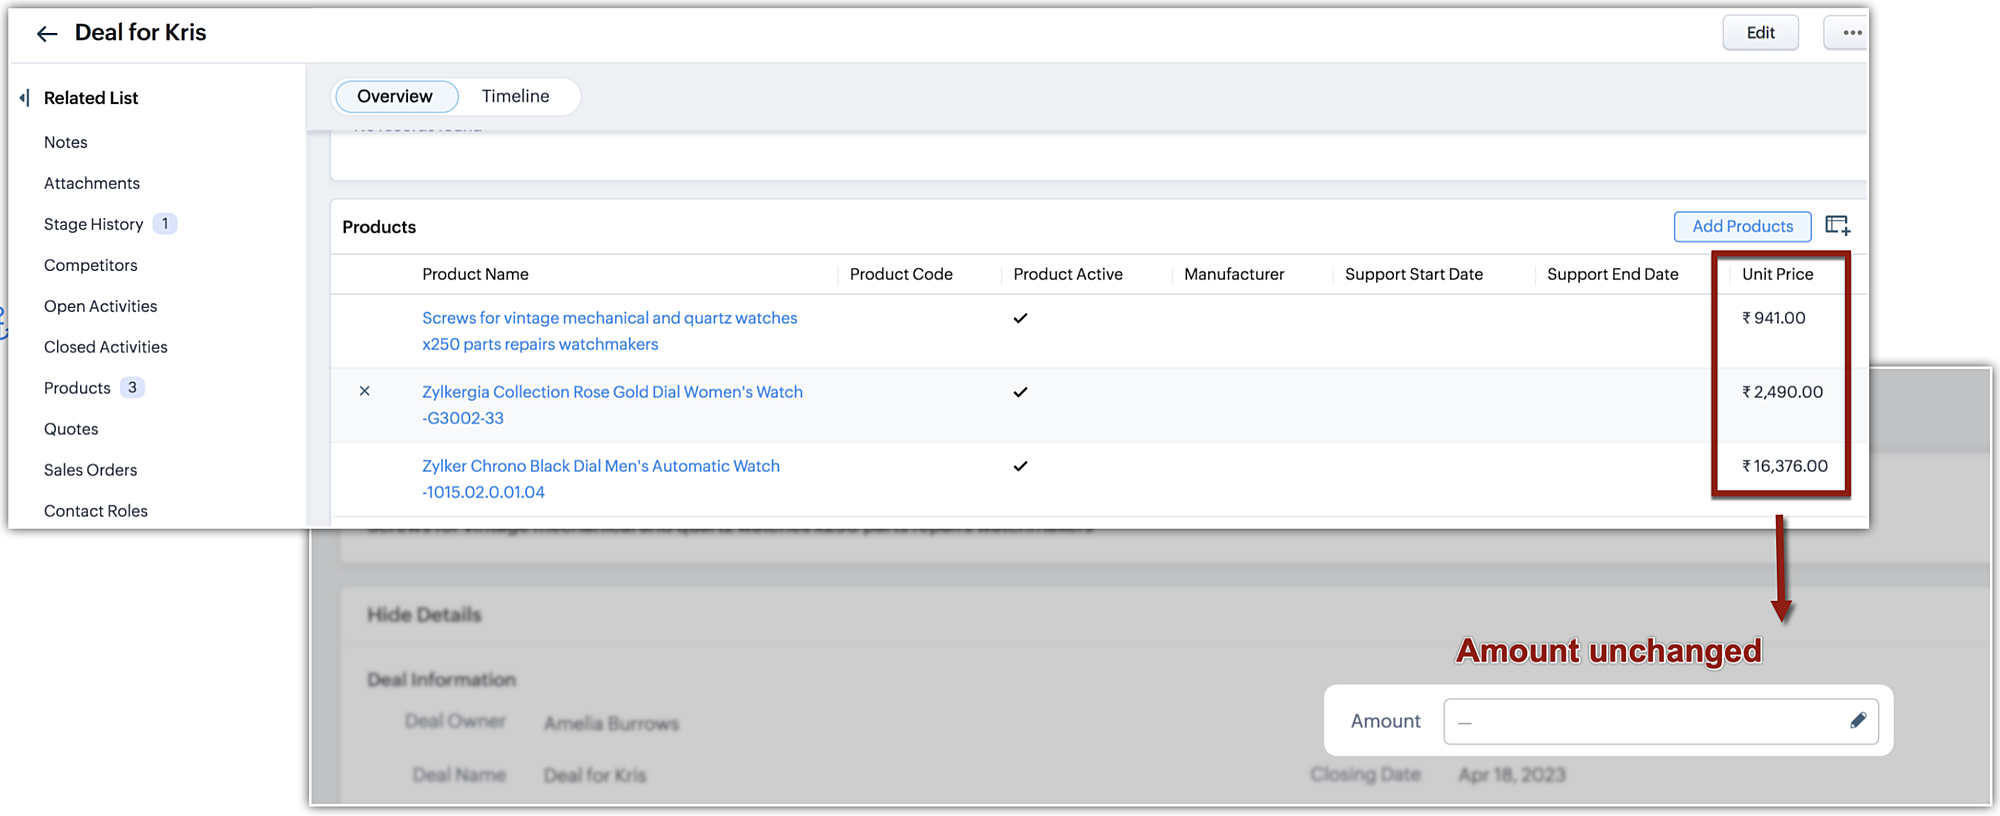Viewport: 2000px width, 816px height.
Task: Click the back arrow beside Deal for Kris
Action: tap(46, 34)
